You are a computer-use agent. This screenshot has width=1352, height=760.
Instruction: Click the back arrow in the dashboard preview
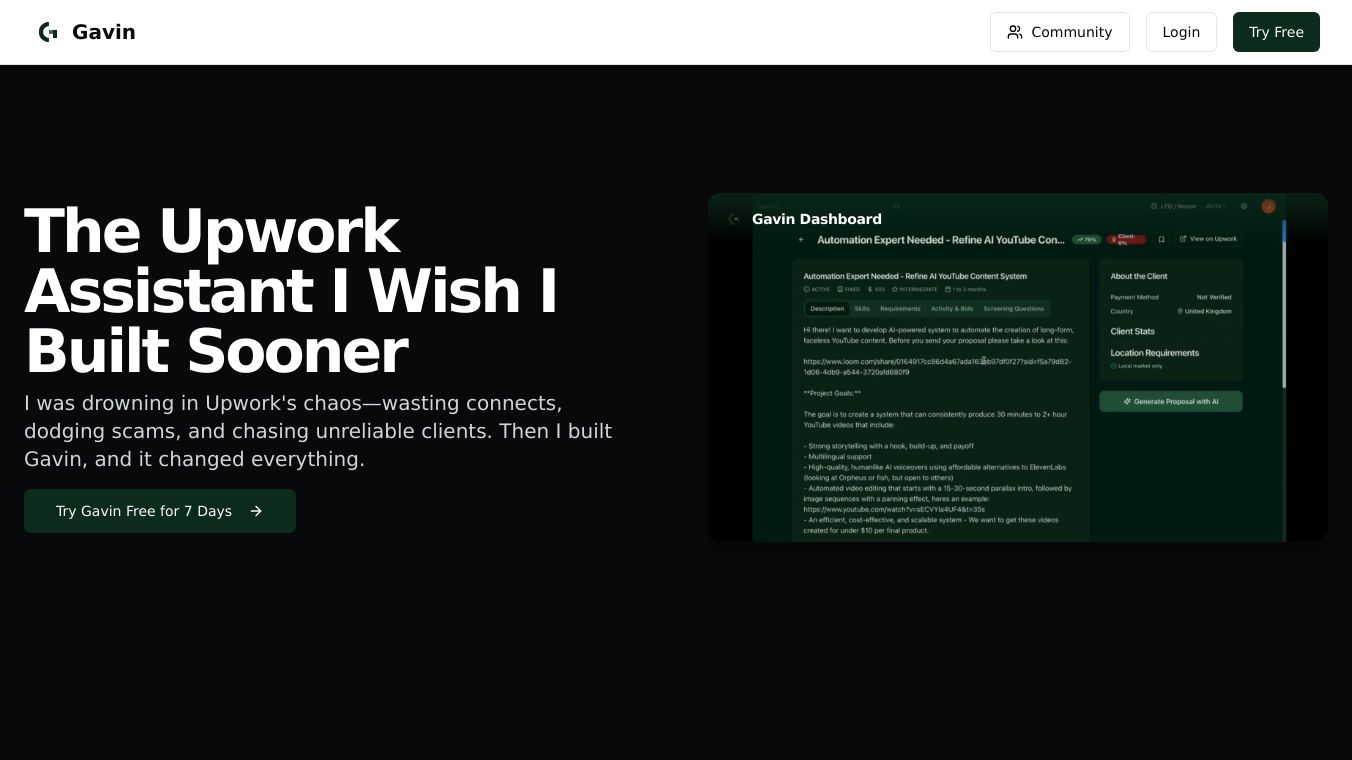[x=801, y=240]
